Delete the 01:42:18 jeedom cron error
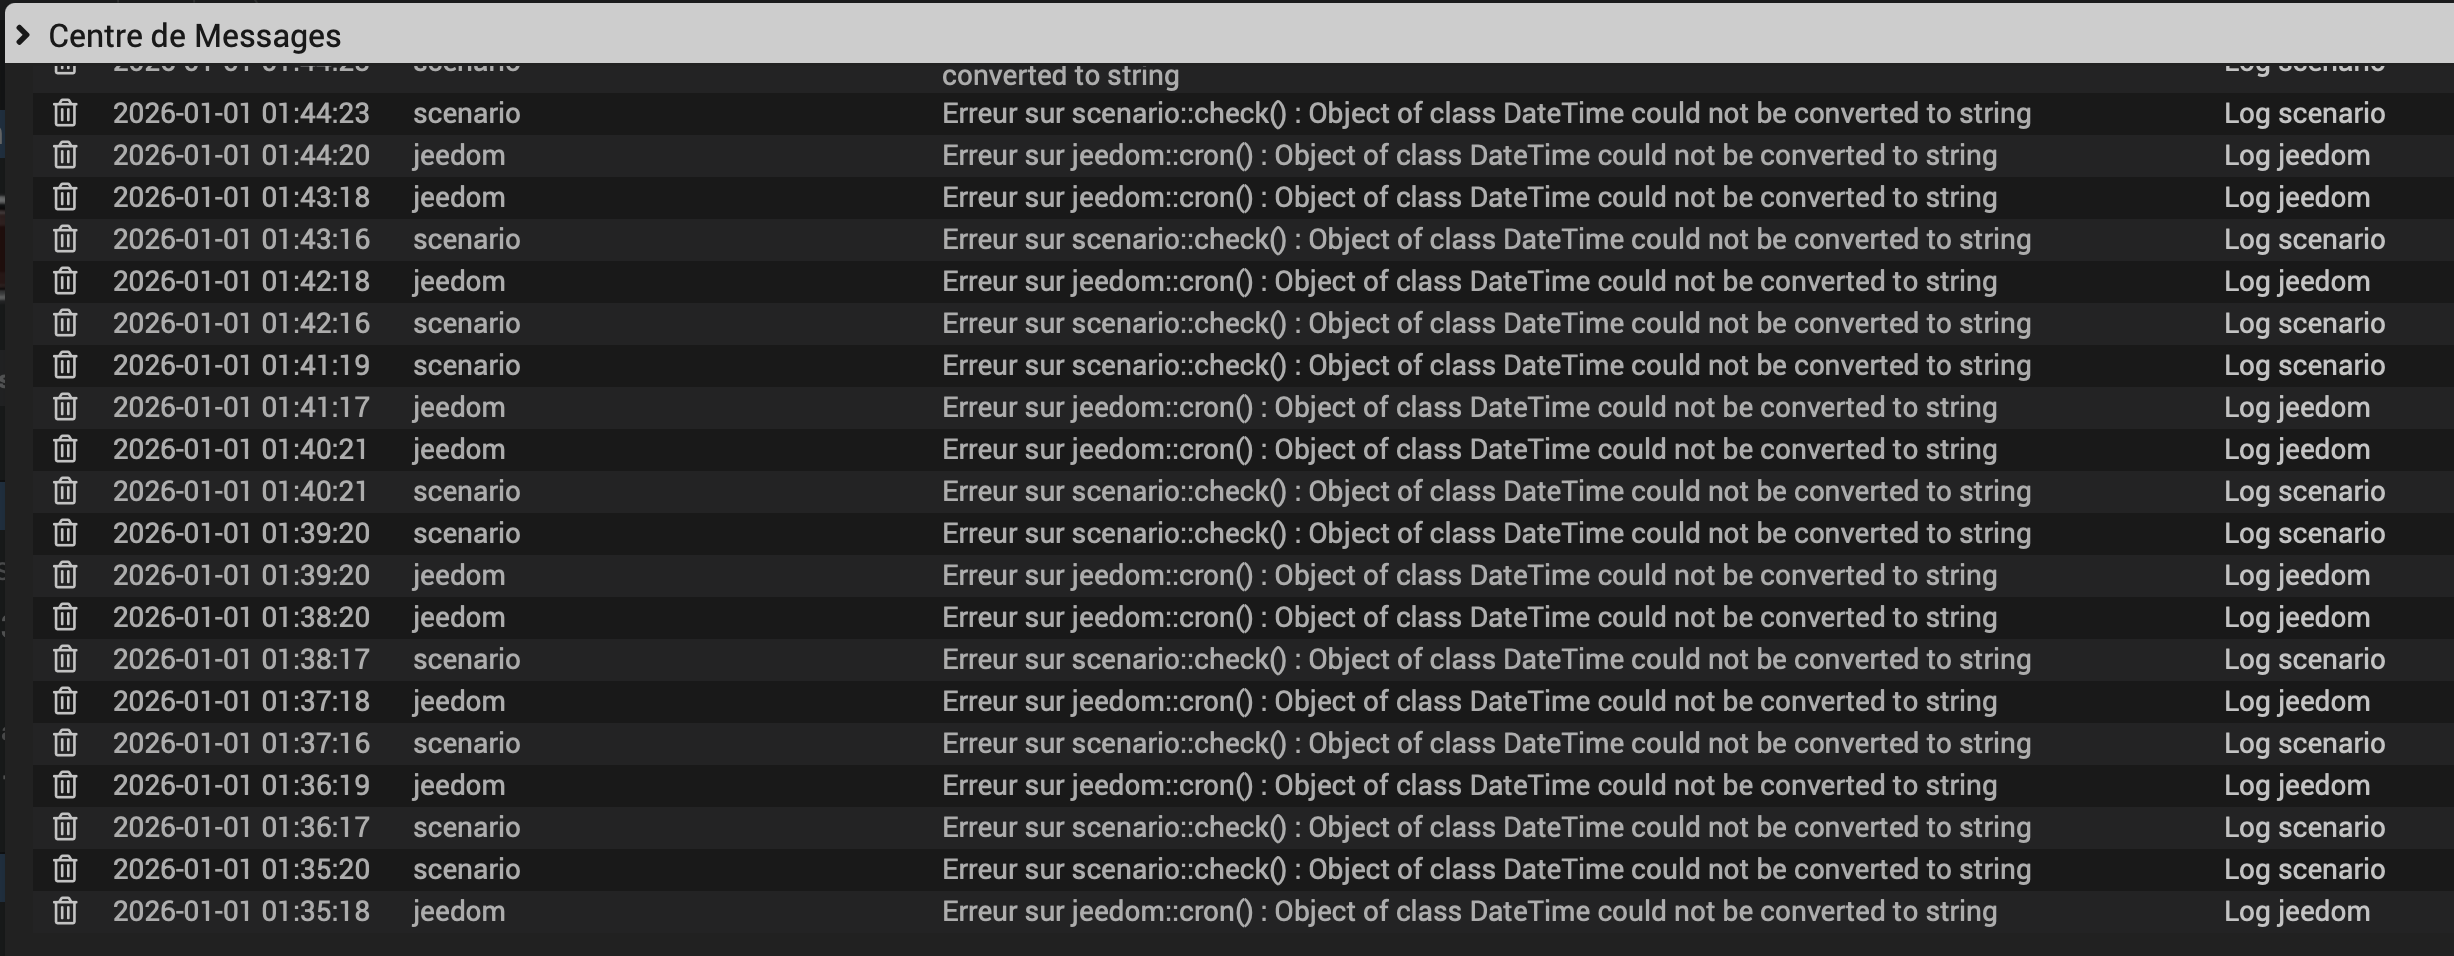 click(x=65, y=281)
